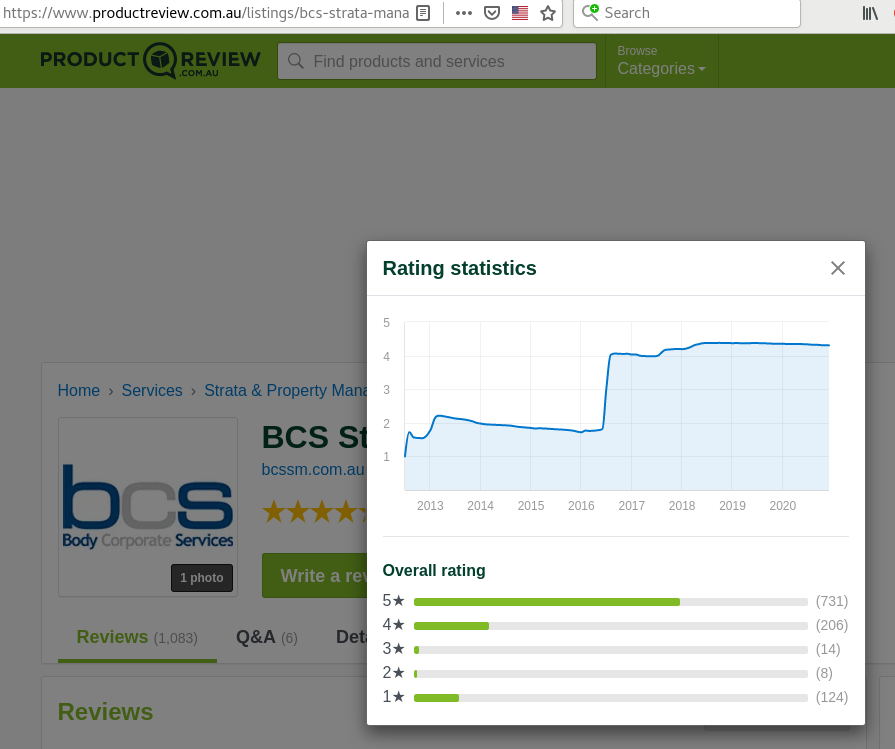Close the Rating statistics dialog
The image size is (895, 749).
837,268
